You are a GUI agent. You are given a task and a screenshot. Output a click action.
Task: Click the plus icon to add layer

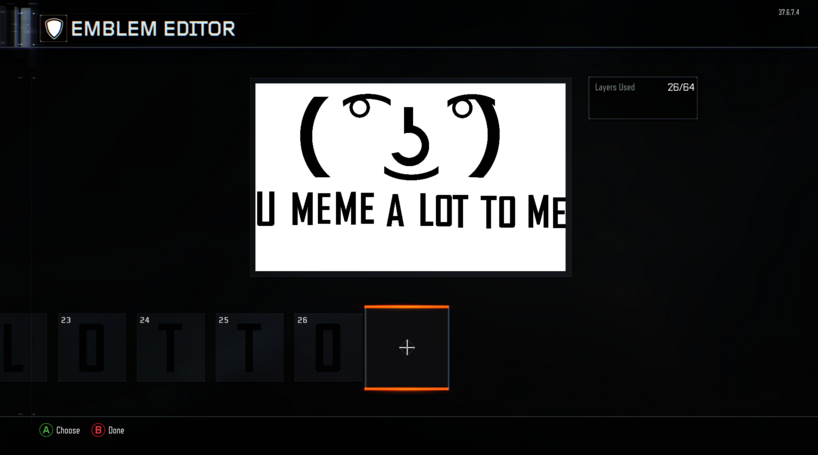(407, 348)
